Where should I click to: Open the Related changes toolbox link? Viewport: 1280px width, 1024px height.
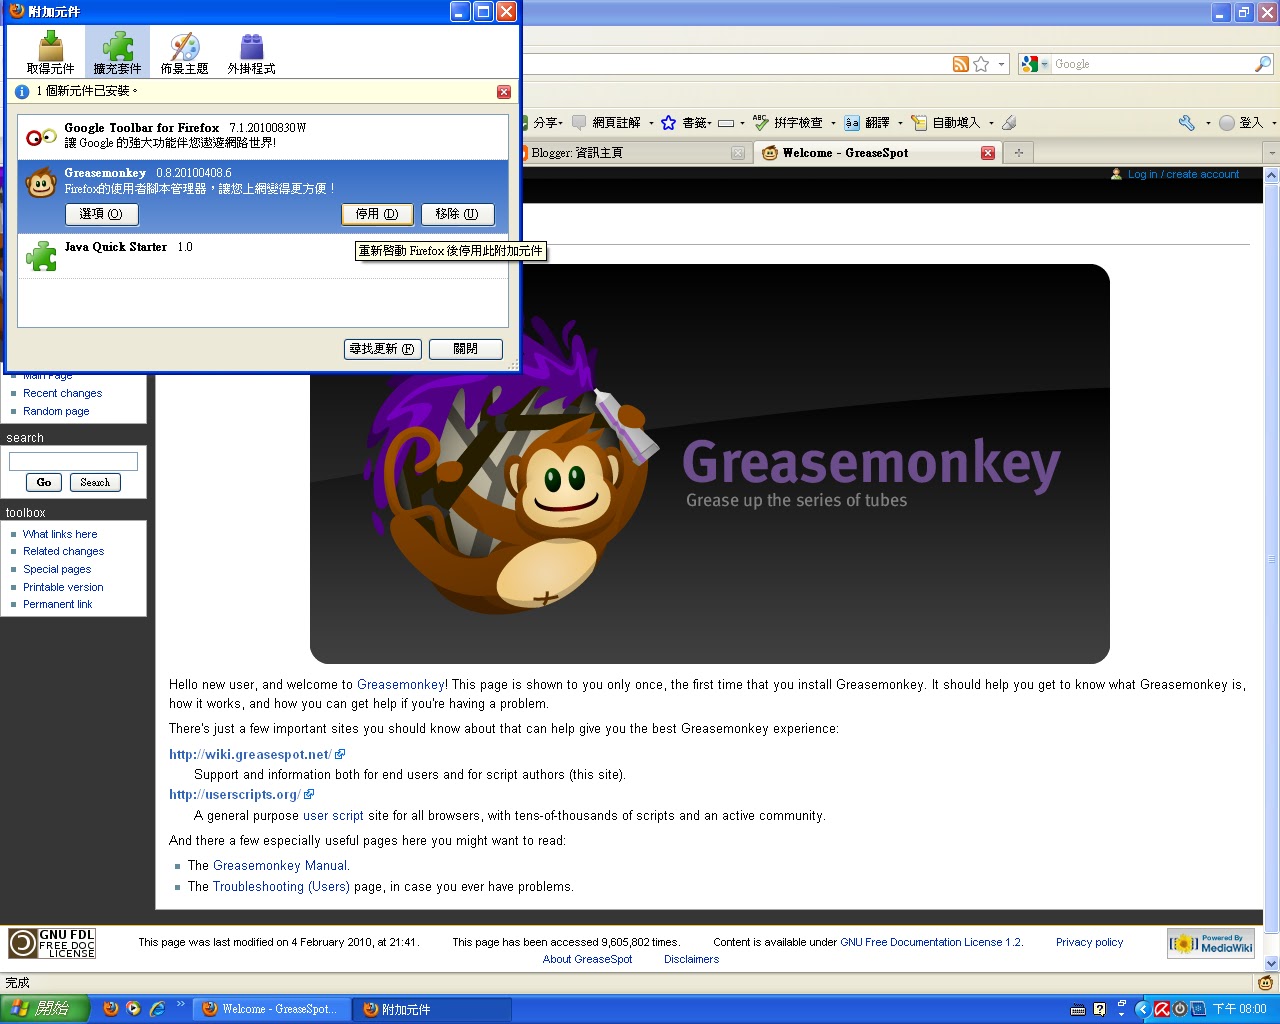[63, 551]
